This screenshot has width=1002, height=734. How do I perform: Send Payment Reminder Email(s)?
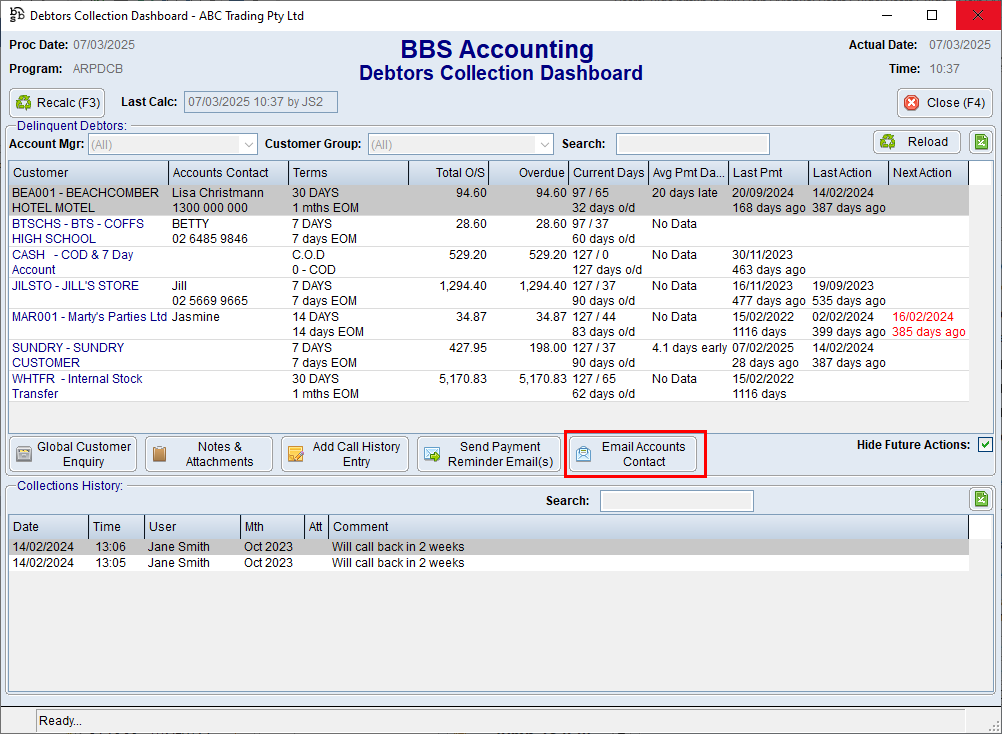(488, 454)
